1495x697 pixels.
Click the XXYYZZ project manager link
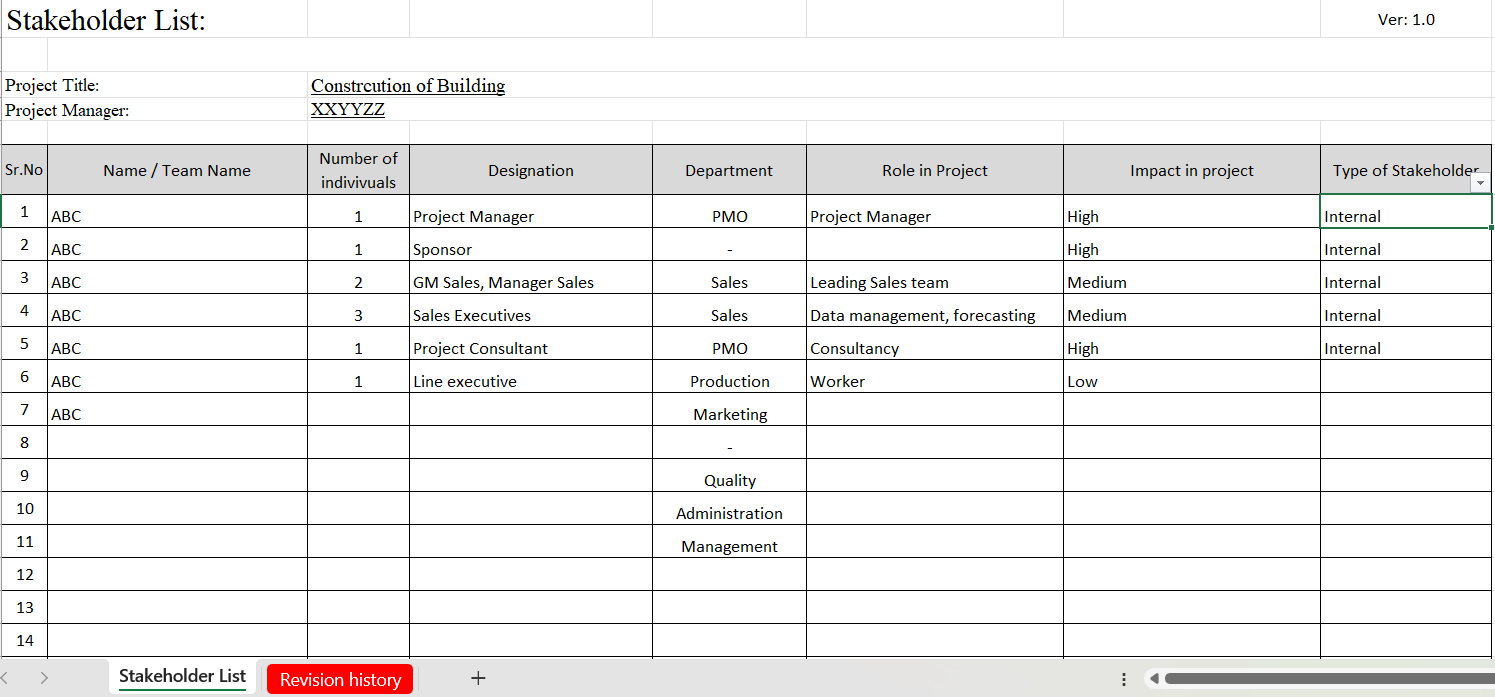point(347,109)
